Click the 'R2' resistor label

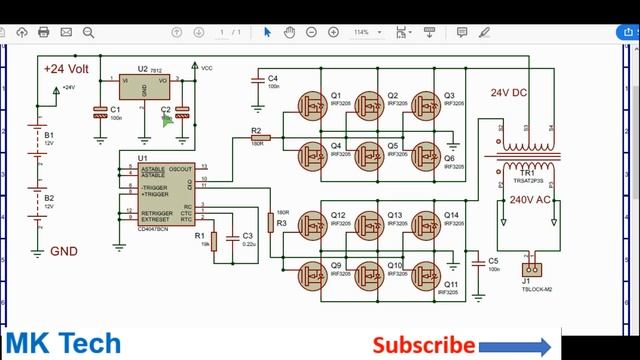[256, 131]
